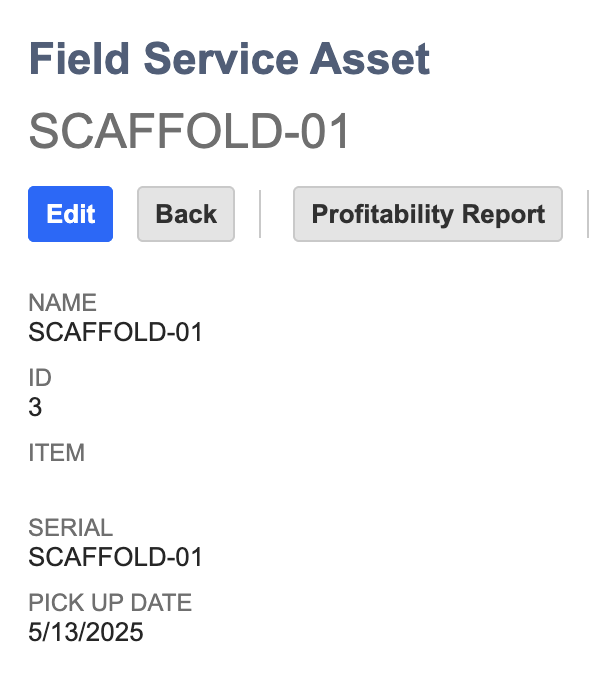Click the divider between Back and Profitability Report
Screen dimensions: 598x698
coord(260,214)
